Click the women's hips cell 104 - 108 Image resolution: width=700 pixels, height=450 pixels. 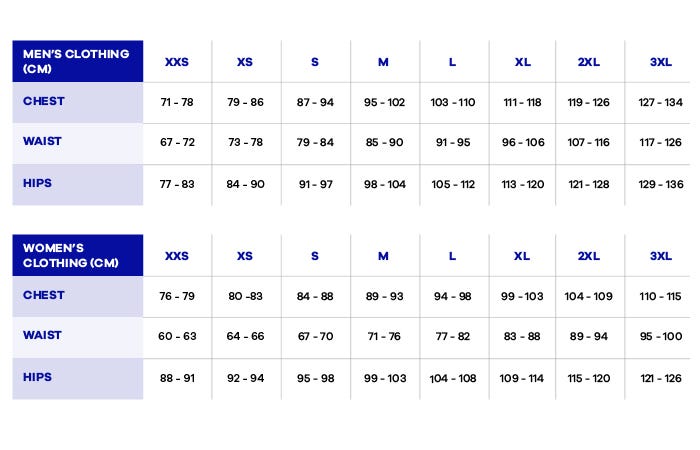click(452, 379)
